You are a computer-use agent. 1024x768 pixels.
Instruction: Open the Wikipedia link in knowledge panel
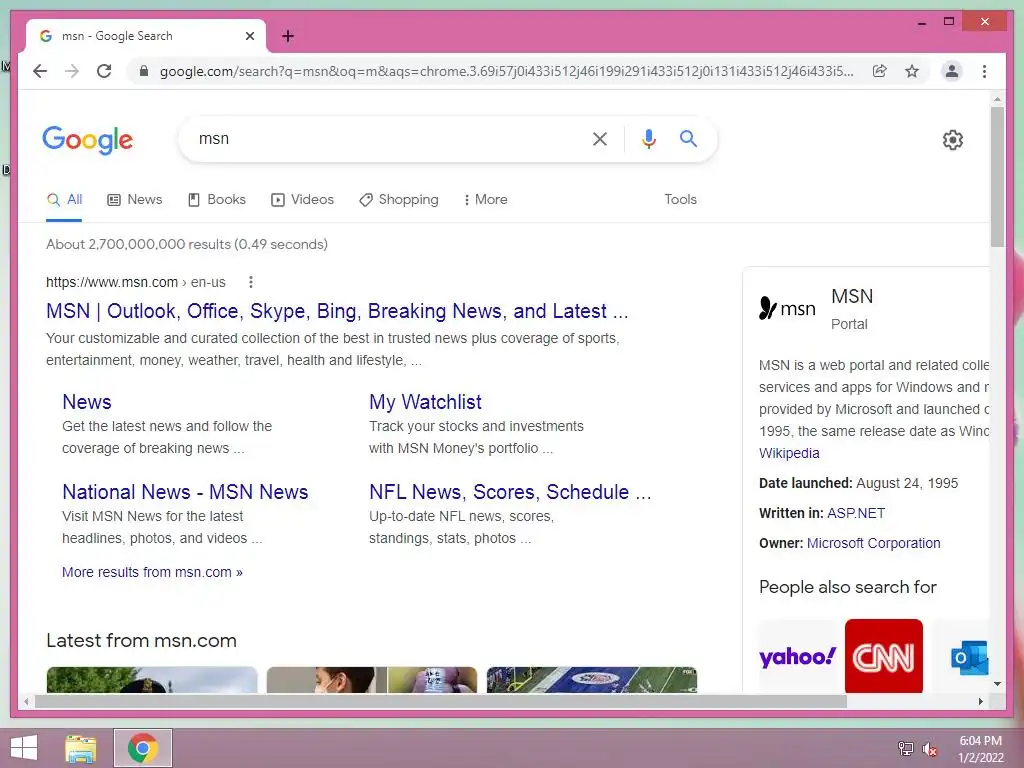789,453
